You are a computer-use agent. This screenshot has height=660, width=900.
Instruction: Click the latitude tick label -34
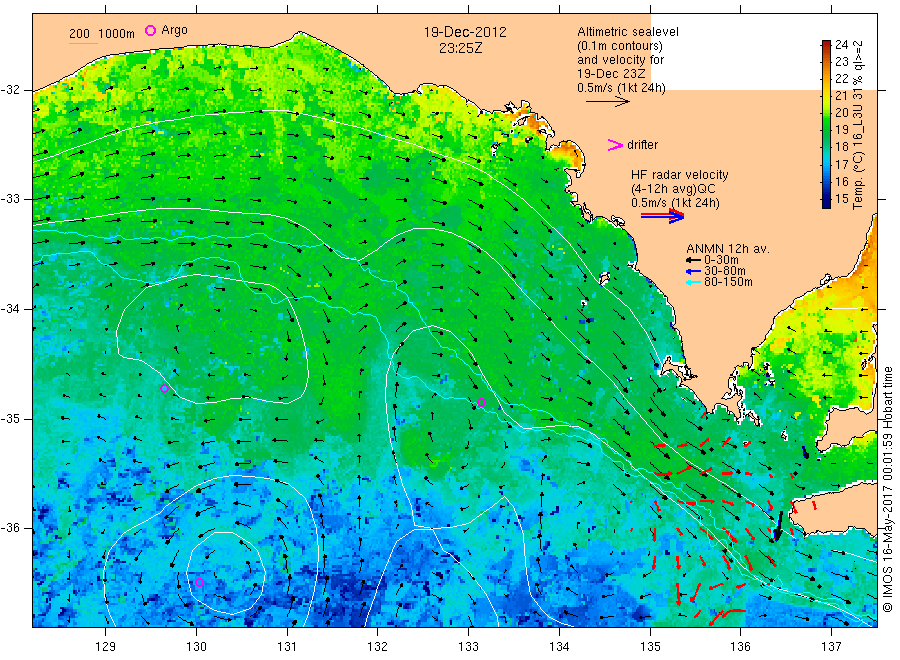point(10,309)
